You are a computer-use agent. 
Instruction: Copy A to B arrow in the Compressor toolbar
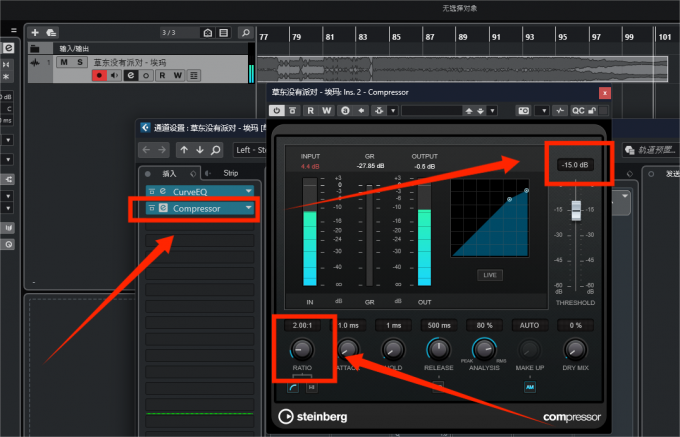pos(361,111)
